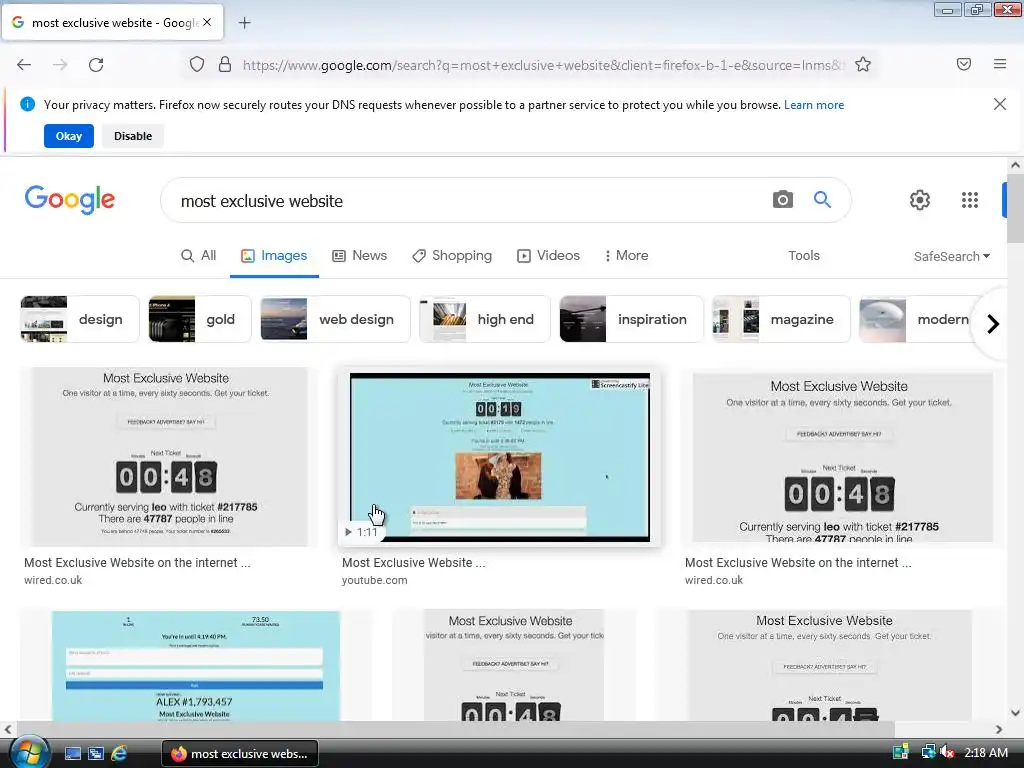
Task: Dismiss the DNS privacy notification bar
Action: [999, 104]
